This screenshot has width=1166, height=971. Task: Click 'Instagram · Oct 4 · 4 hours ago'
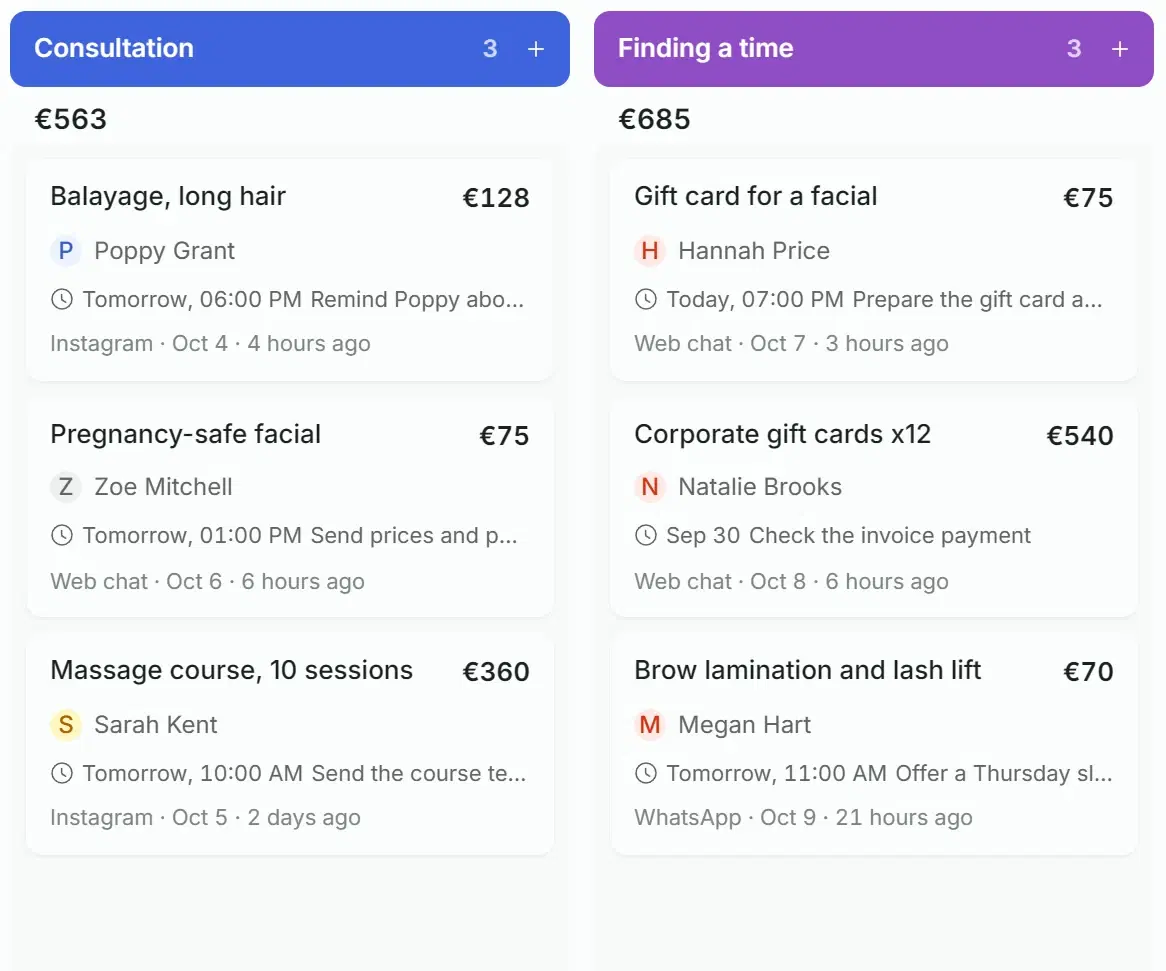pos(210,343)
